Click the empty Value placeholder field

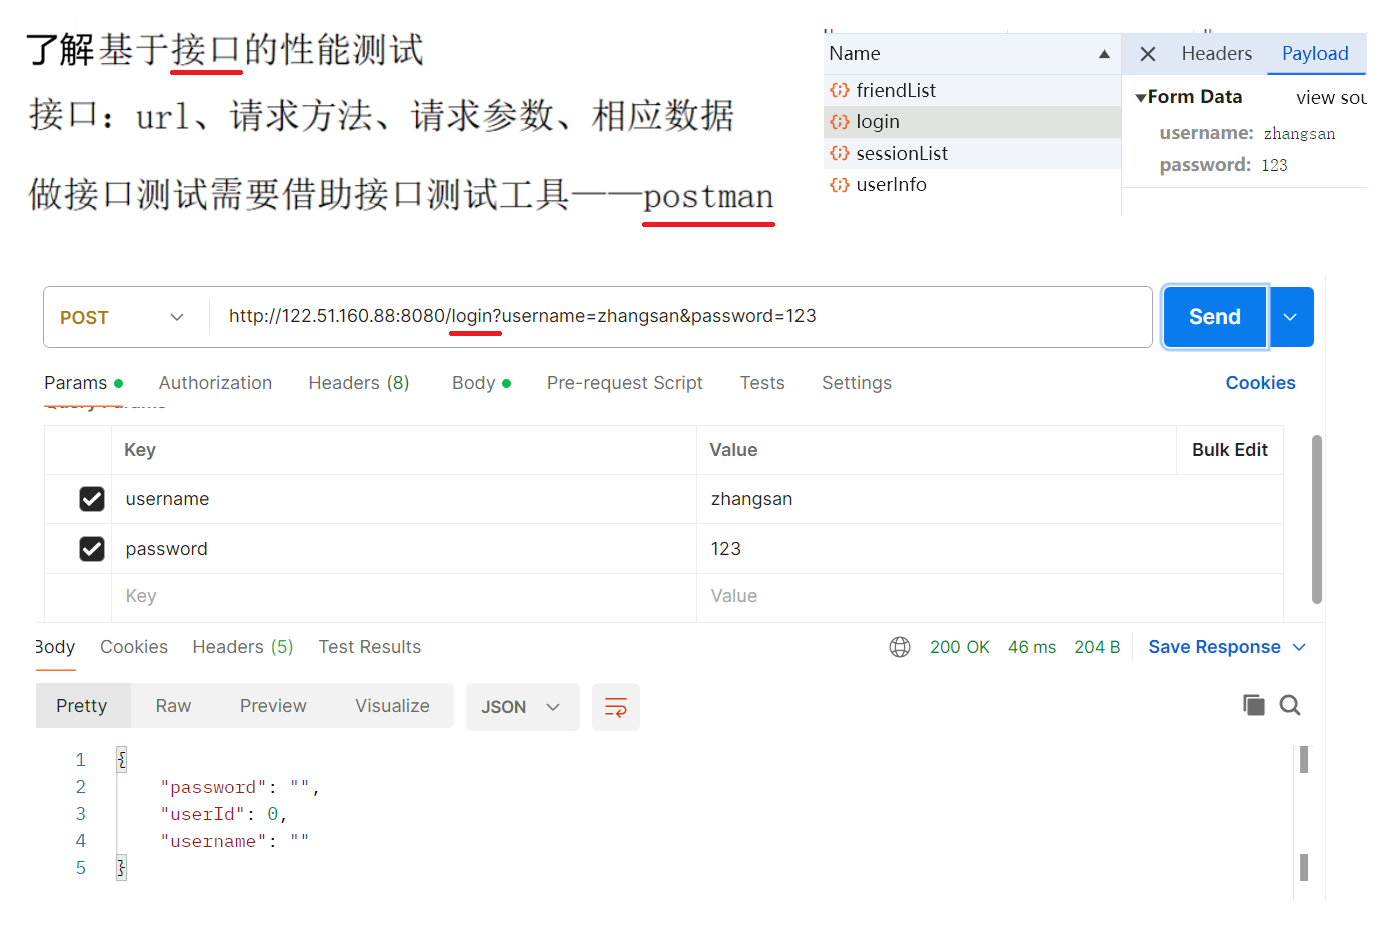[x=990, y=596]
